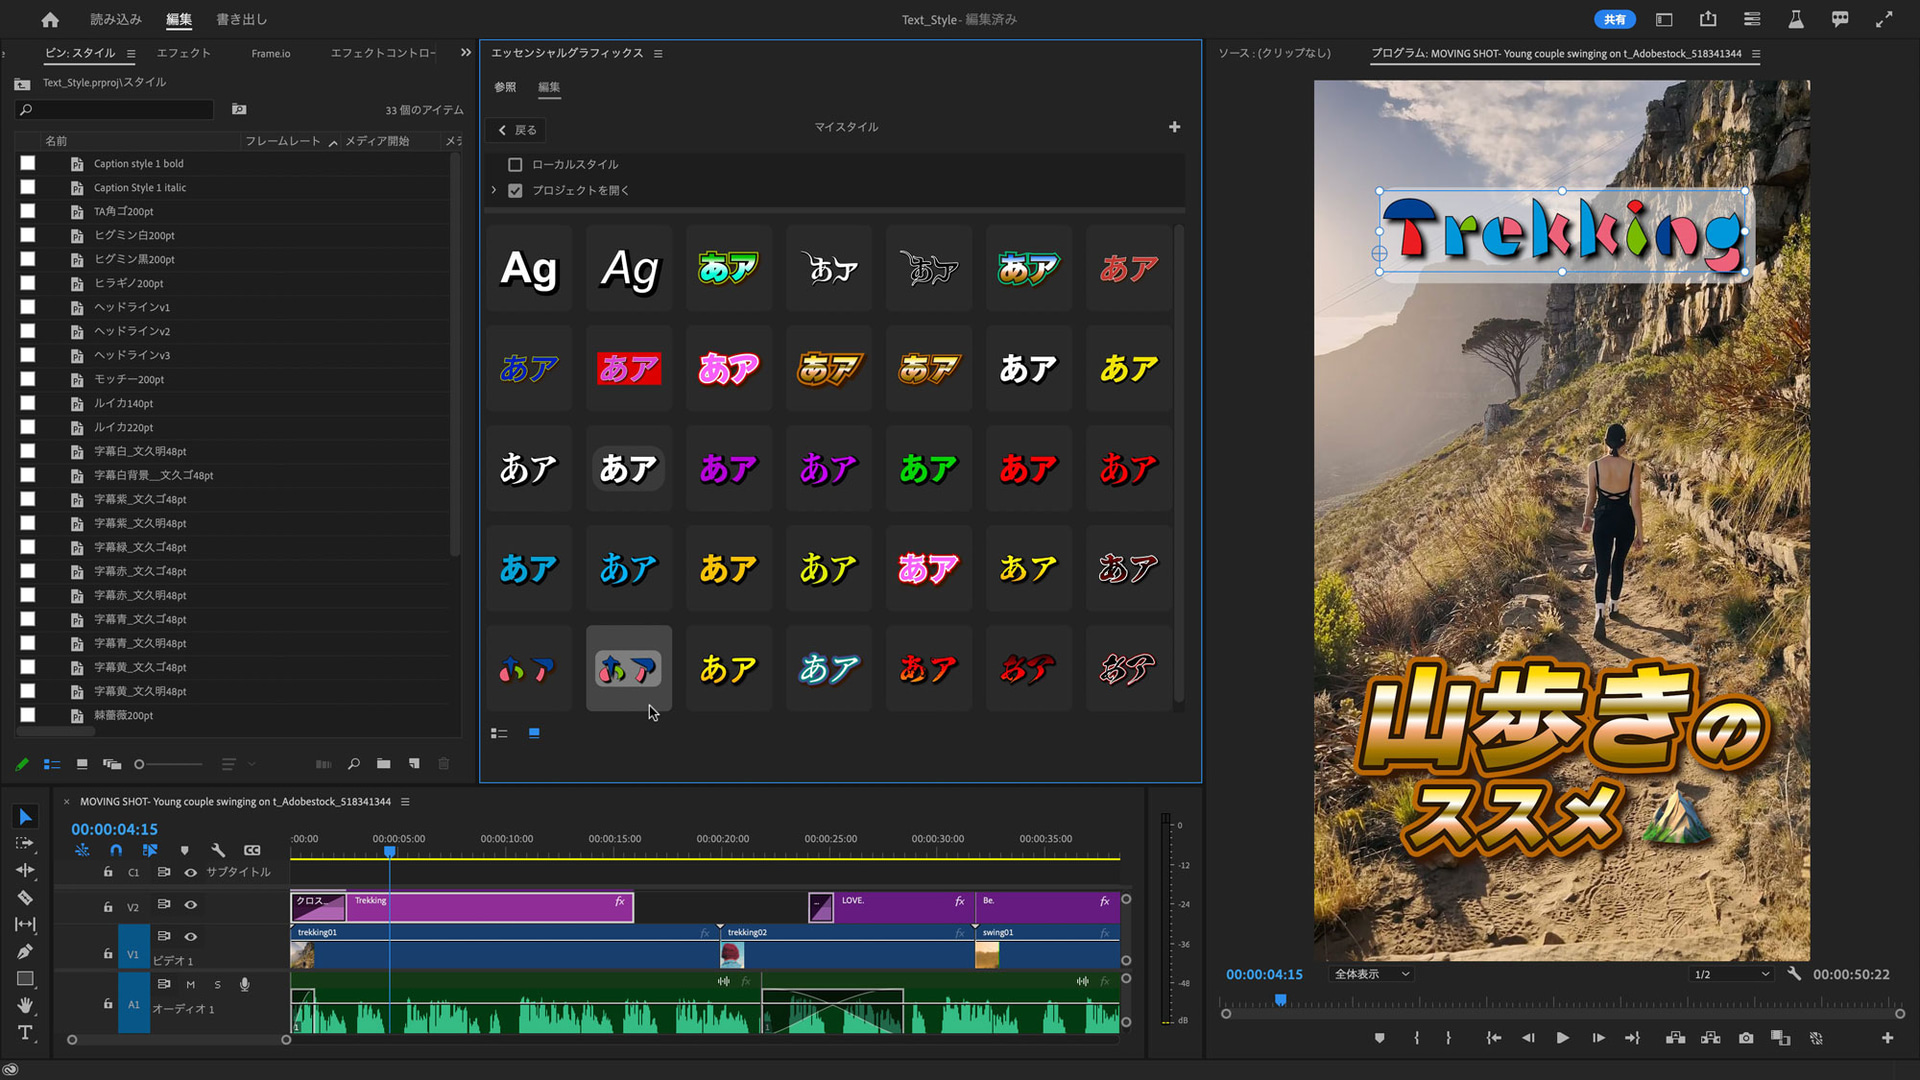Select the Razor tool in timeline toolbar

tap(25, 897)
